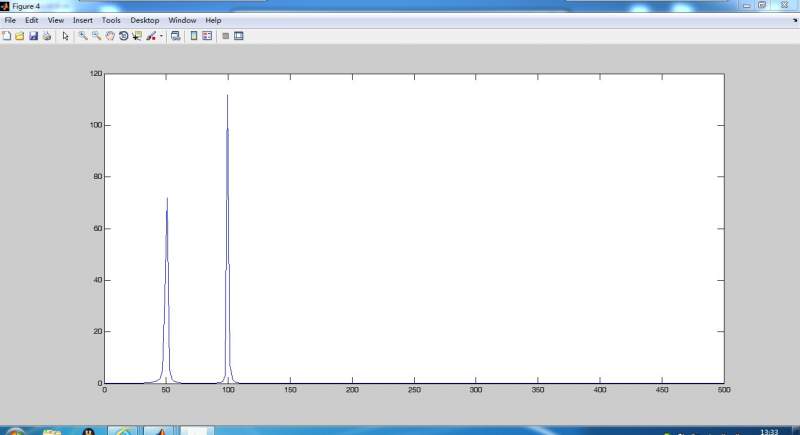This screenshot has height=435, width=800.
Task: Click the y-axis tick label 120
Action: [x=96, y=73]
